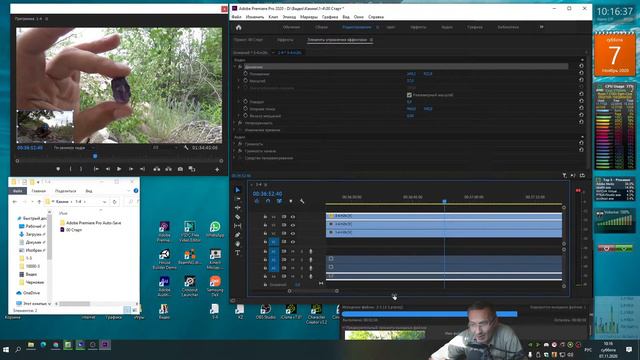Open Главная tab in File Explorer
This screenshot has height=360, width=640.
39,191
